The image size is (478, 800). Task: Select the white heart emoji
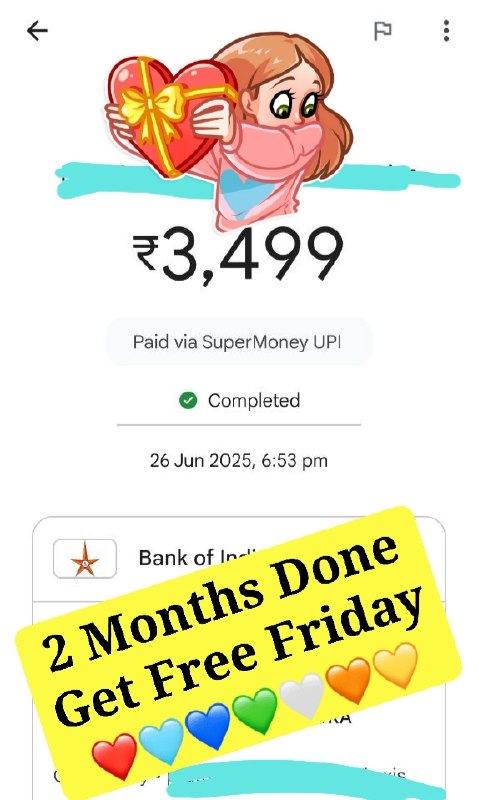coord(302,695)
